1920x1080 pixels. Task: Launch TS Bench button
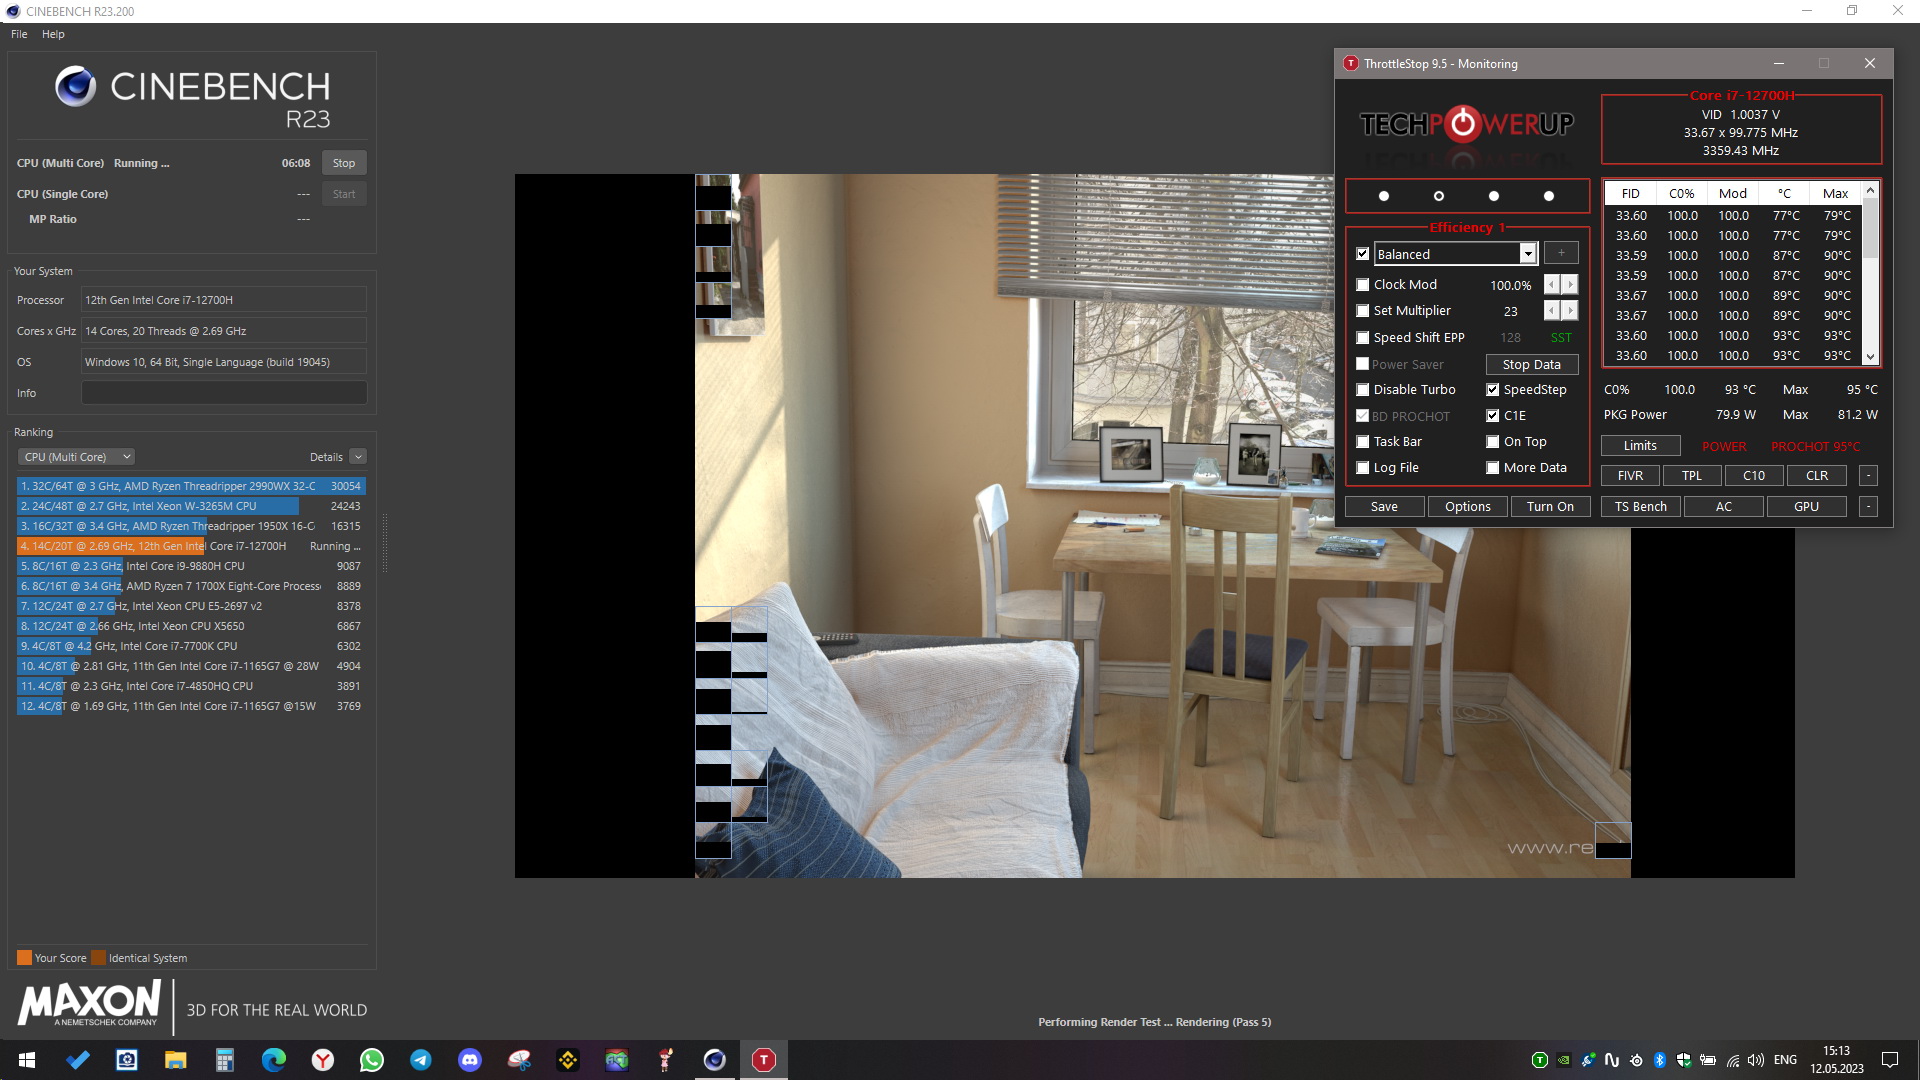click(x=1641, y=507)
